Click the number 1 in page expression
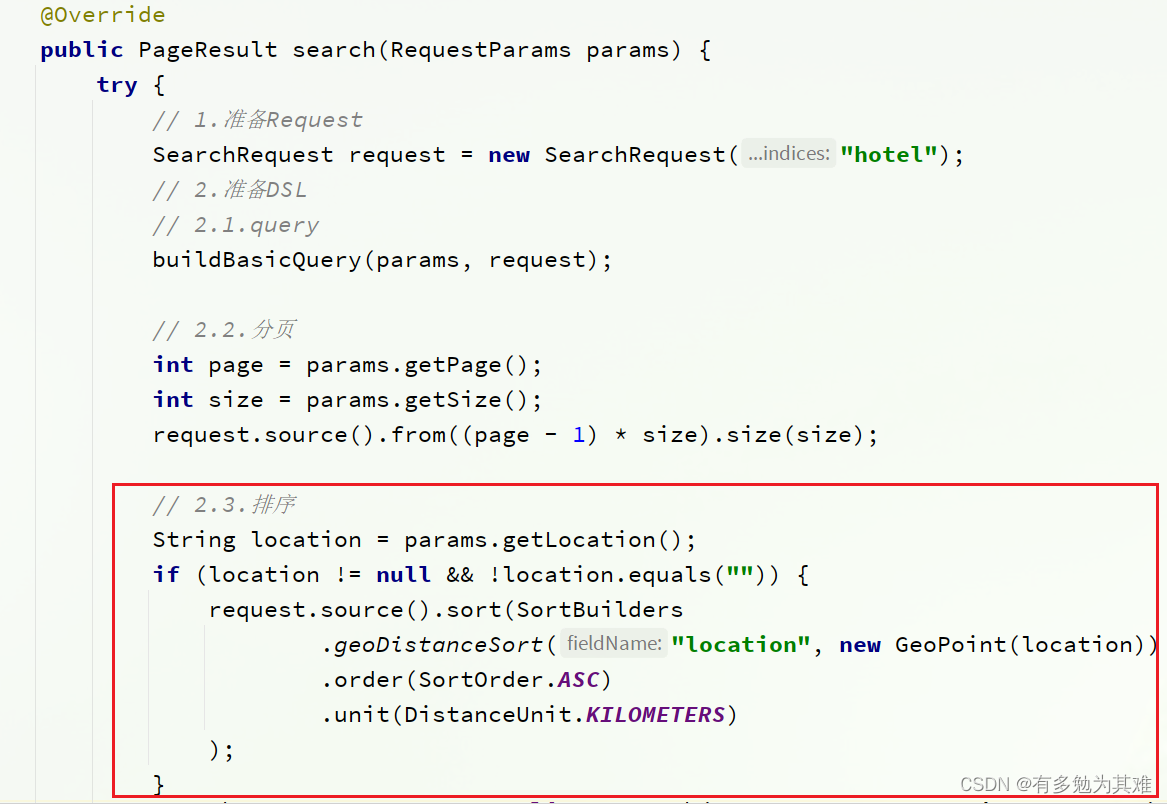This screenshot has width=1167, height=804. pyautogui.click(x=579, y=435)
